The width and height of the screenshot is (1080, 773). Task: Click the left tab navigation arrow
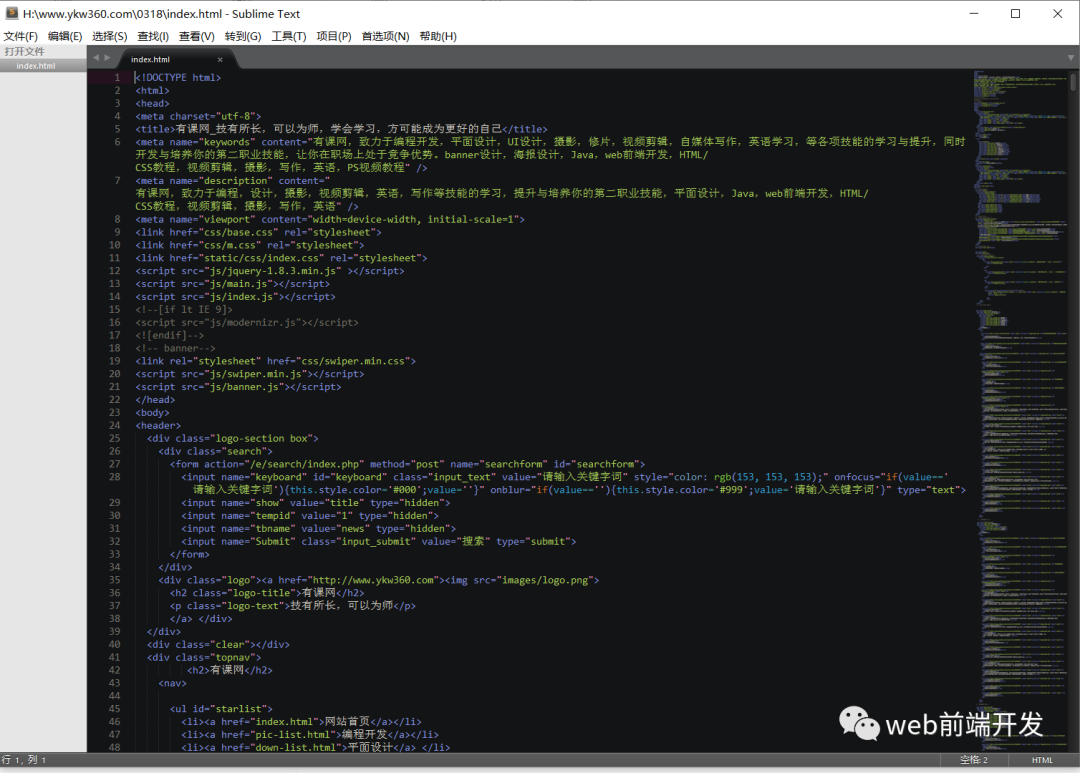[x=95, y=58]
